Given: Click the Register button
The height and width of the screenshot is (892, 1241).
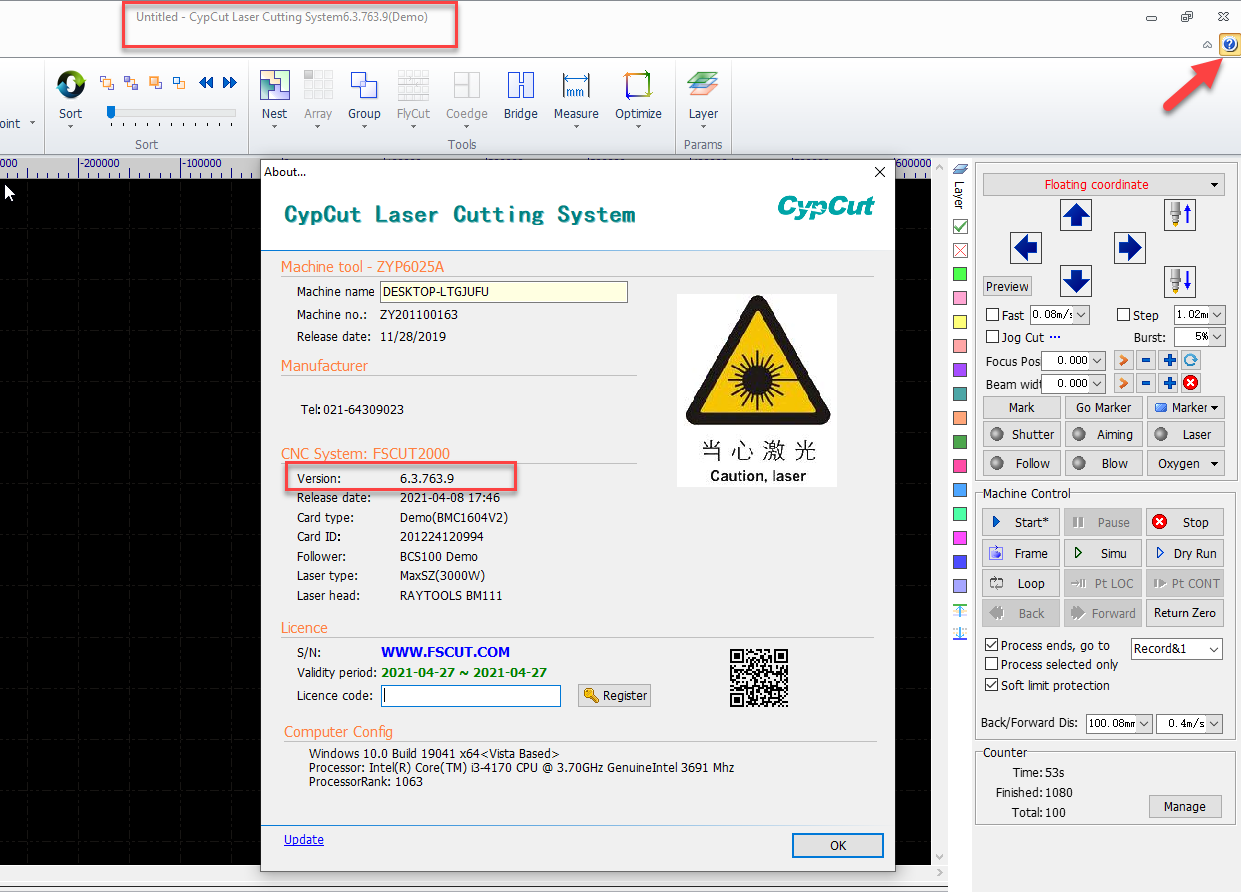Looking at the screenshot, I should pyautogui.click(x=614, y=696).
